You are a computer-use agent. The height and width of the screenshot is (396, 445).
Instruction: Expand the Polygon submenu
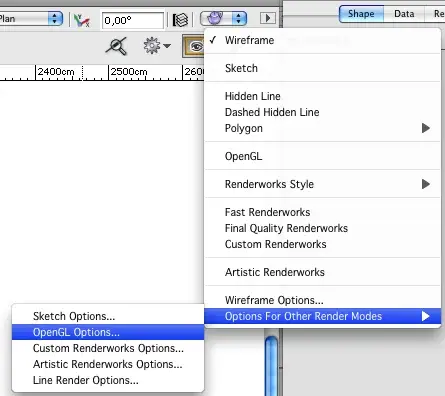322,128
